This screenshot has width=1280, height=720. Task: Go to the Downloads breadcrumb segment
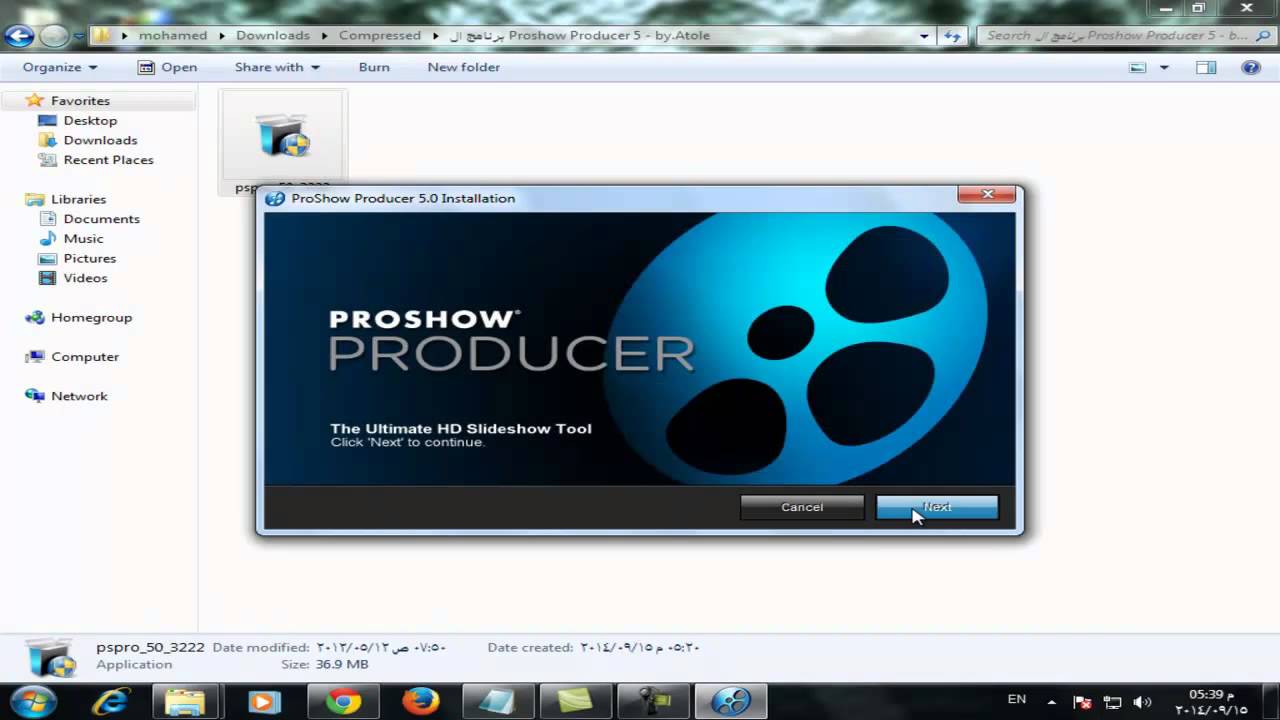pyautogui.click(x=273, y=35)
